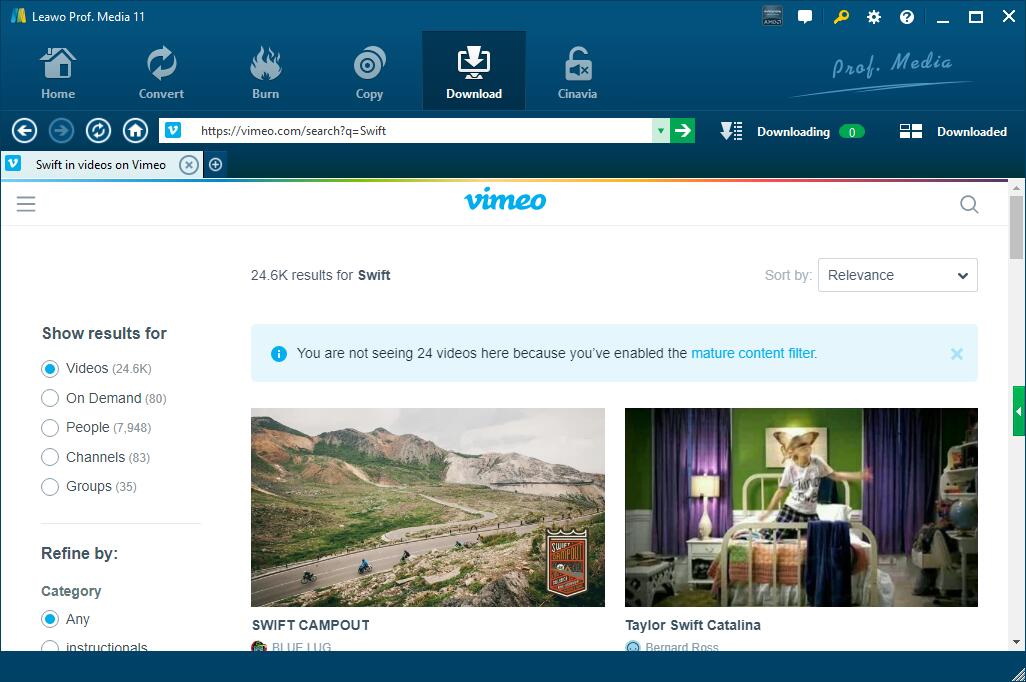Click the browser refresh icon
The width and height of the screenshot is (1026, 682).
98,131
